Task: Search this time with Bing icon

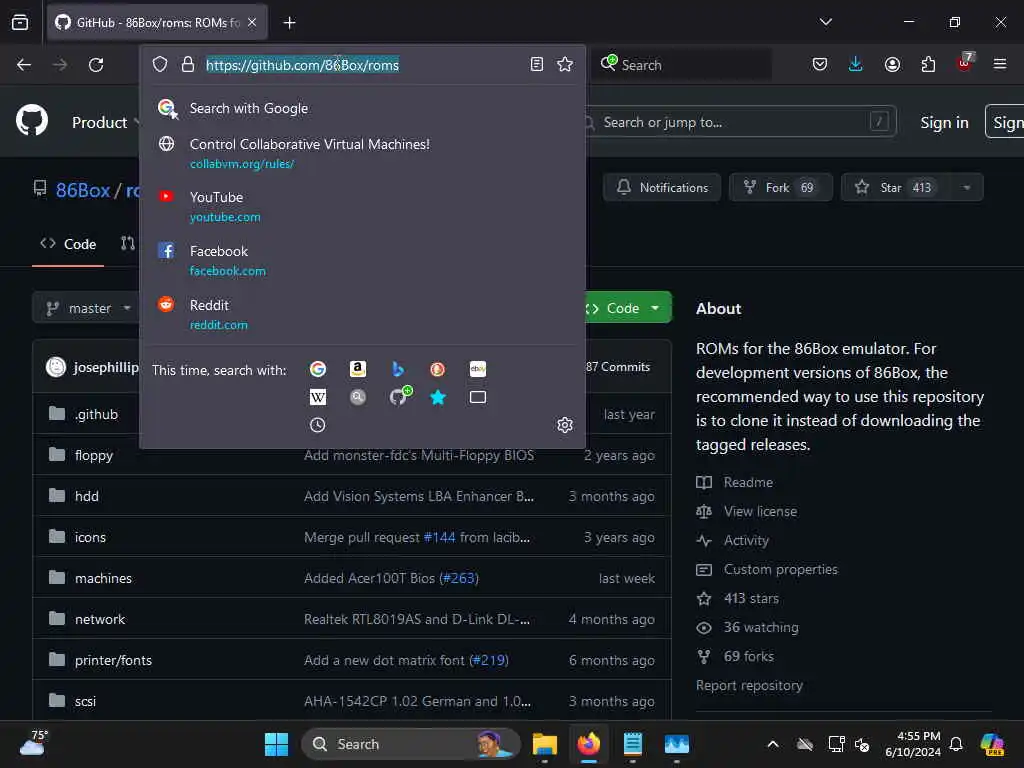Action: pos(398,369)
